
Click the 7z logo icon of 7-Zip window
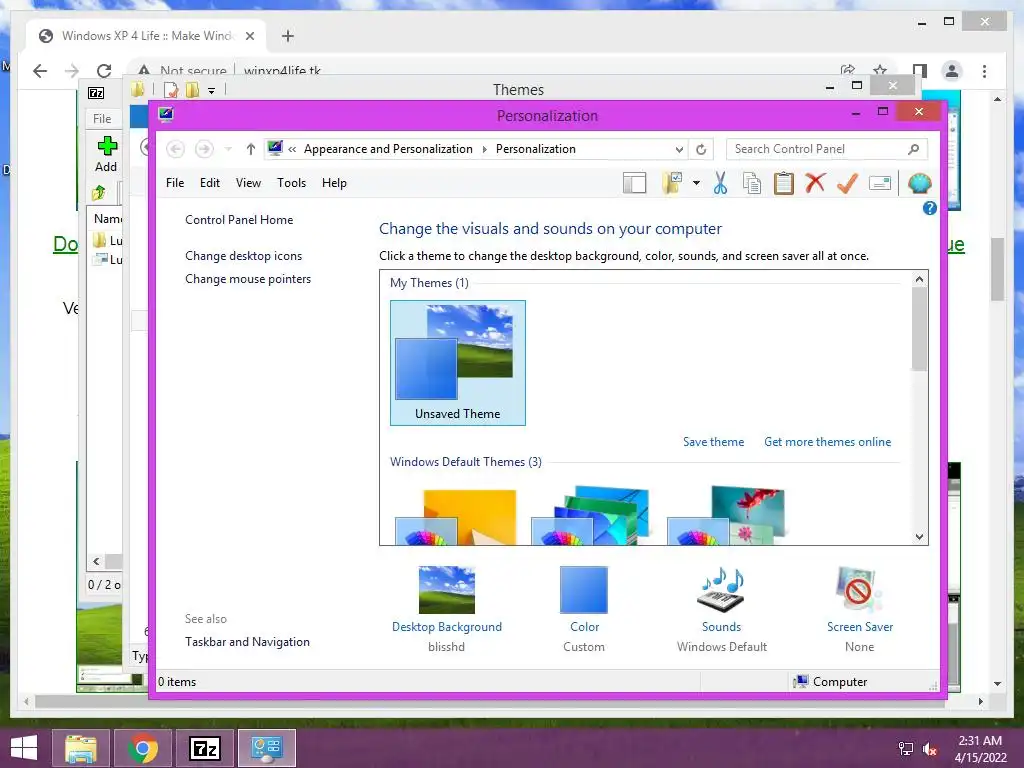click(96, 93)
